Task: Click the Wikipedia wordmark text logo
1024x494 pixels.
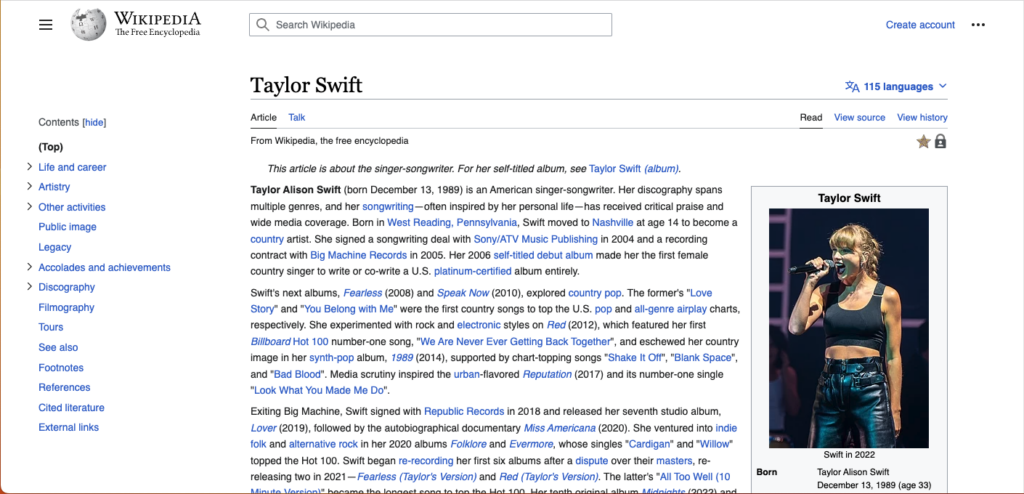Action: 157,24
